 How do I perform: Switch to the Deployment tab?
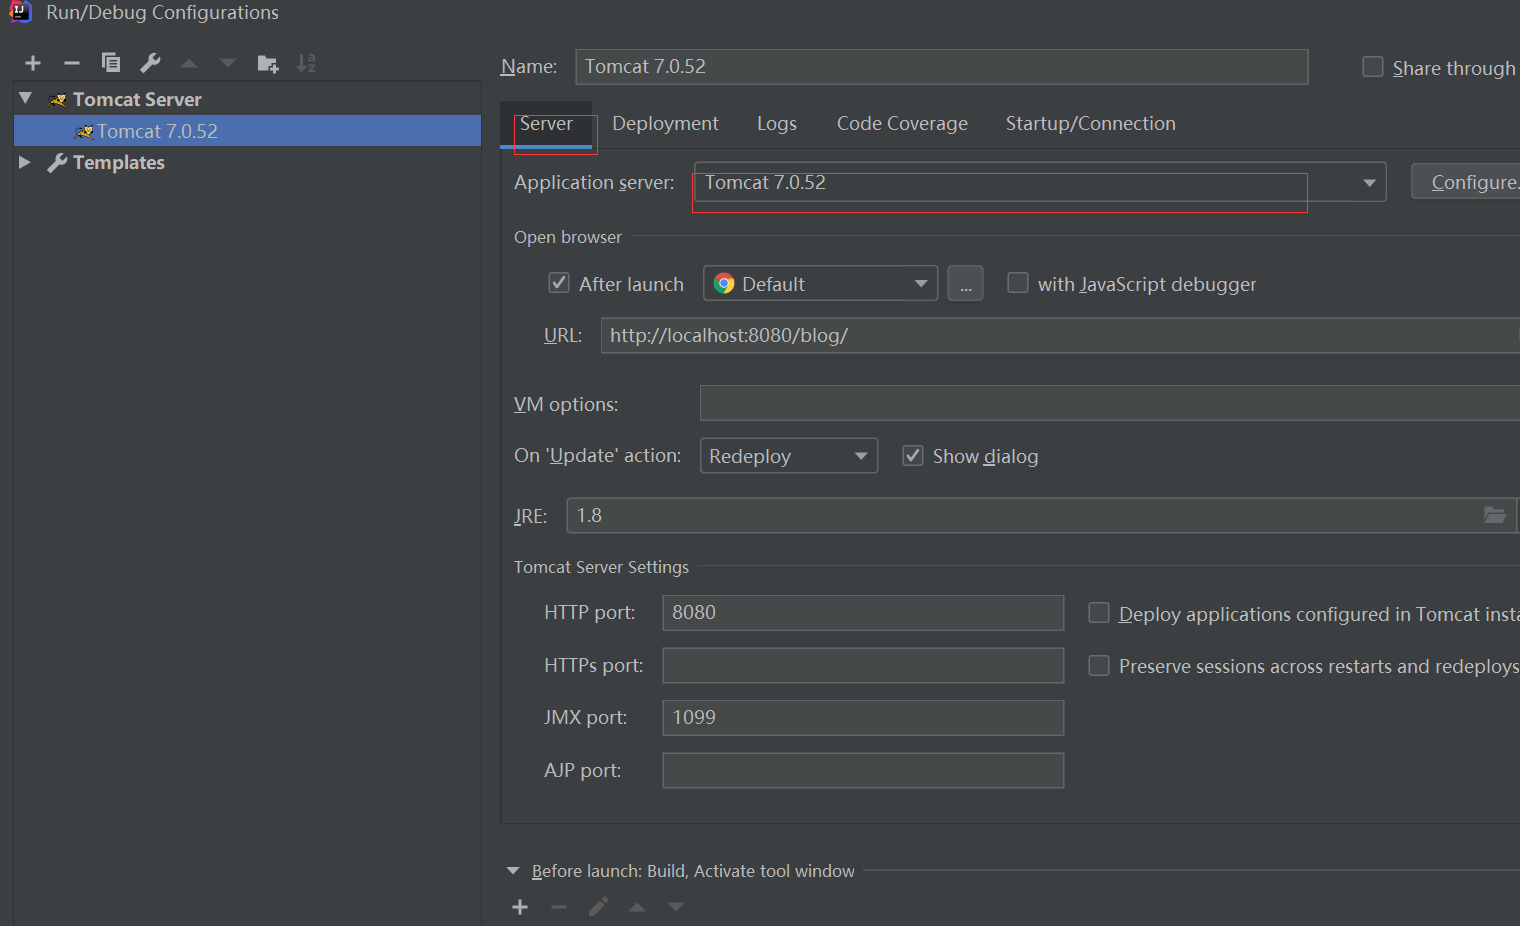click(x=665, y=123)
